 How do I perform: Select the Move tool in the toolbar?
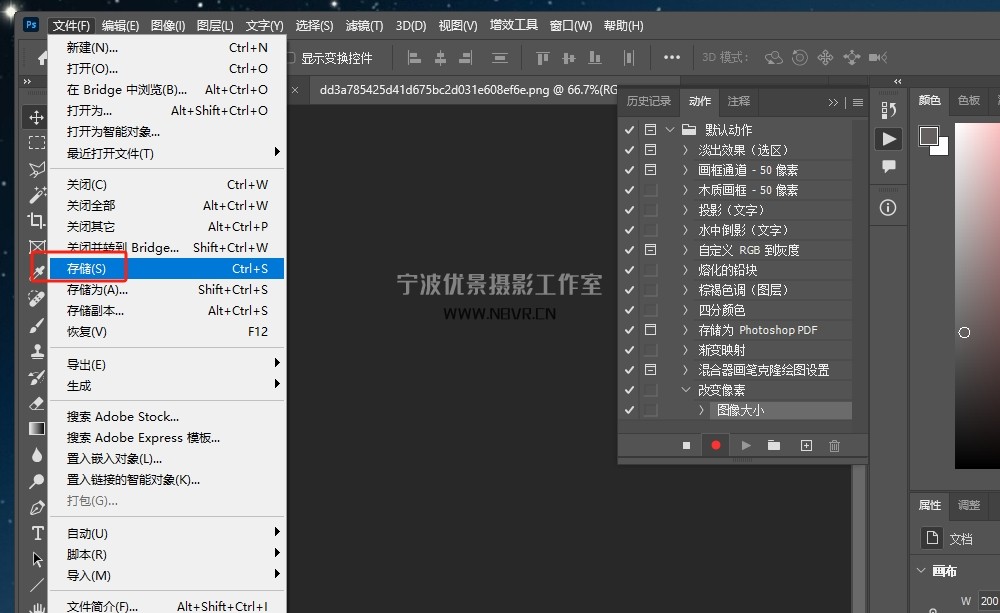click(x=37, y=118)
